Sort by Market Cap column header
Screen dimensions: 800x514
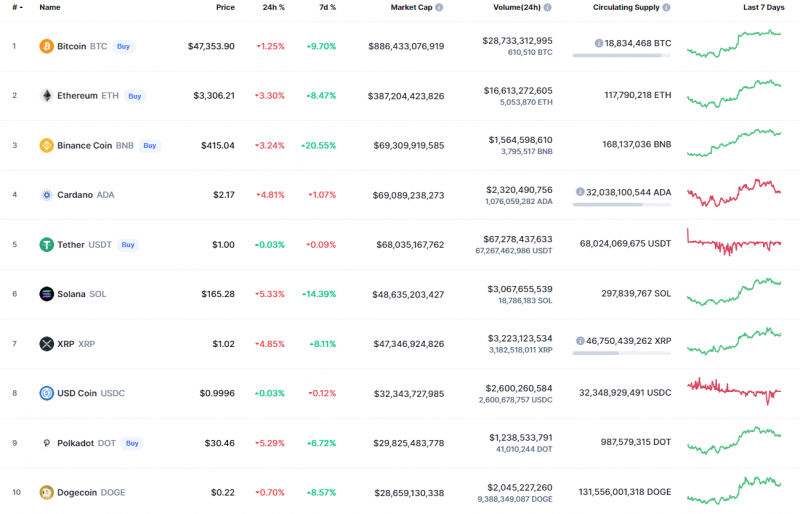pos(411,7)
